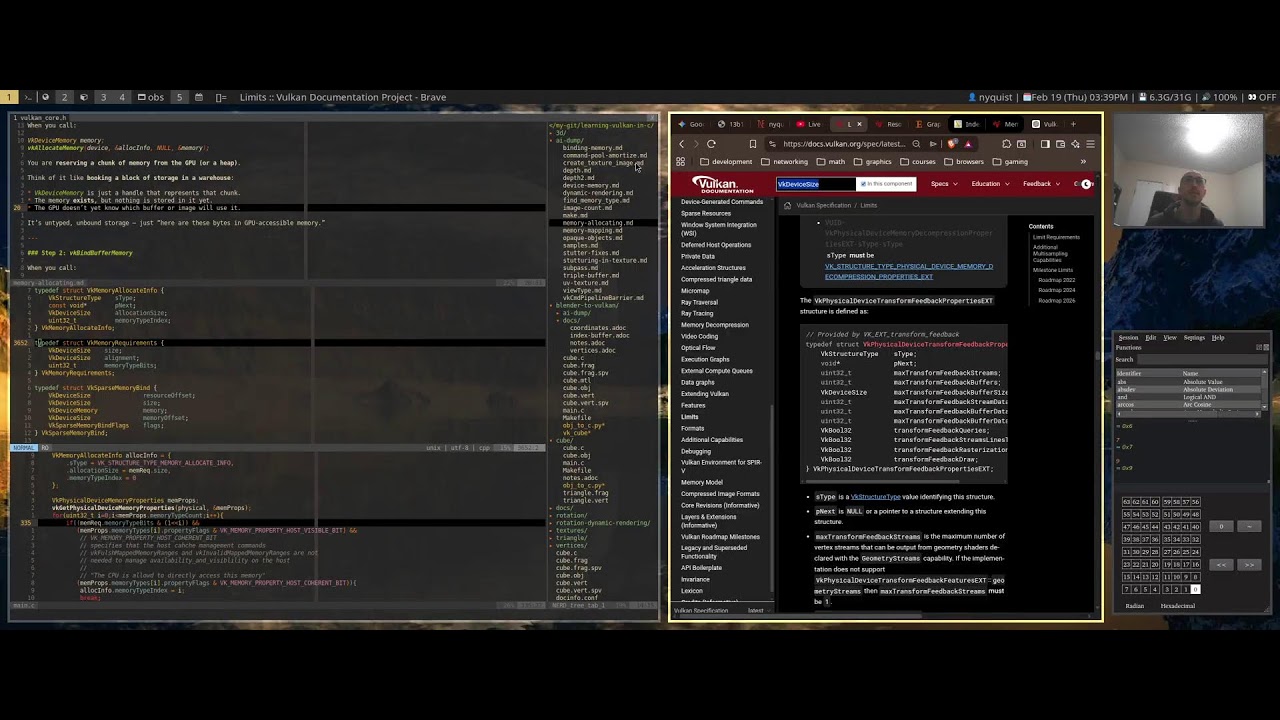Open the Brave Shields lion icon
This screenshot has width=1280, height=720.
pos(952,144)
